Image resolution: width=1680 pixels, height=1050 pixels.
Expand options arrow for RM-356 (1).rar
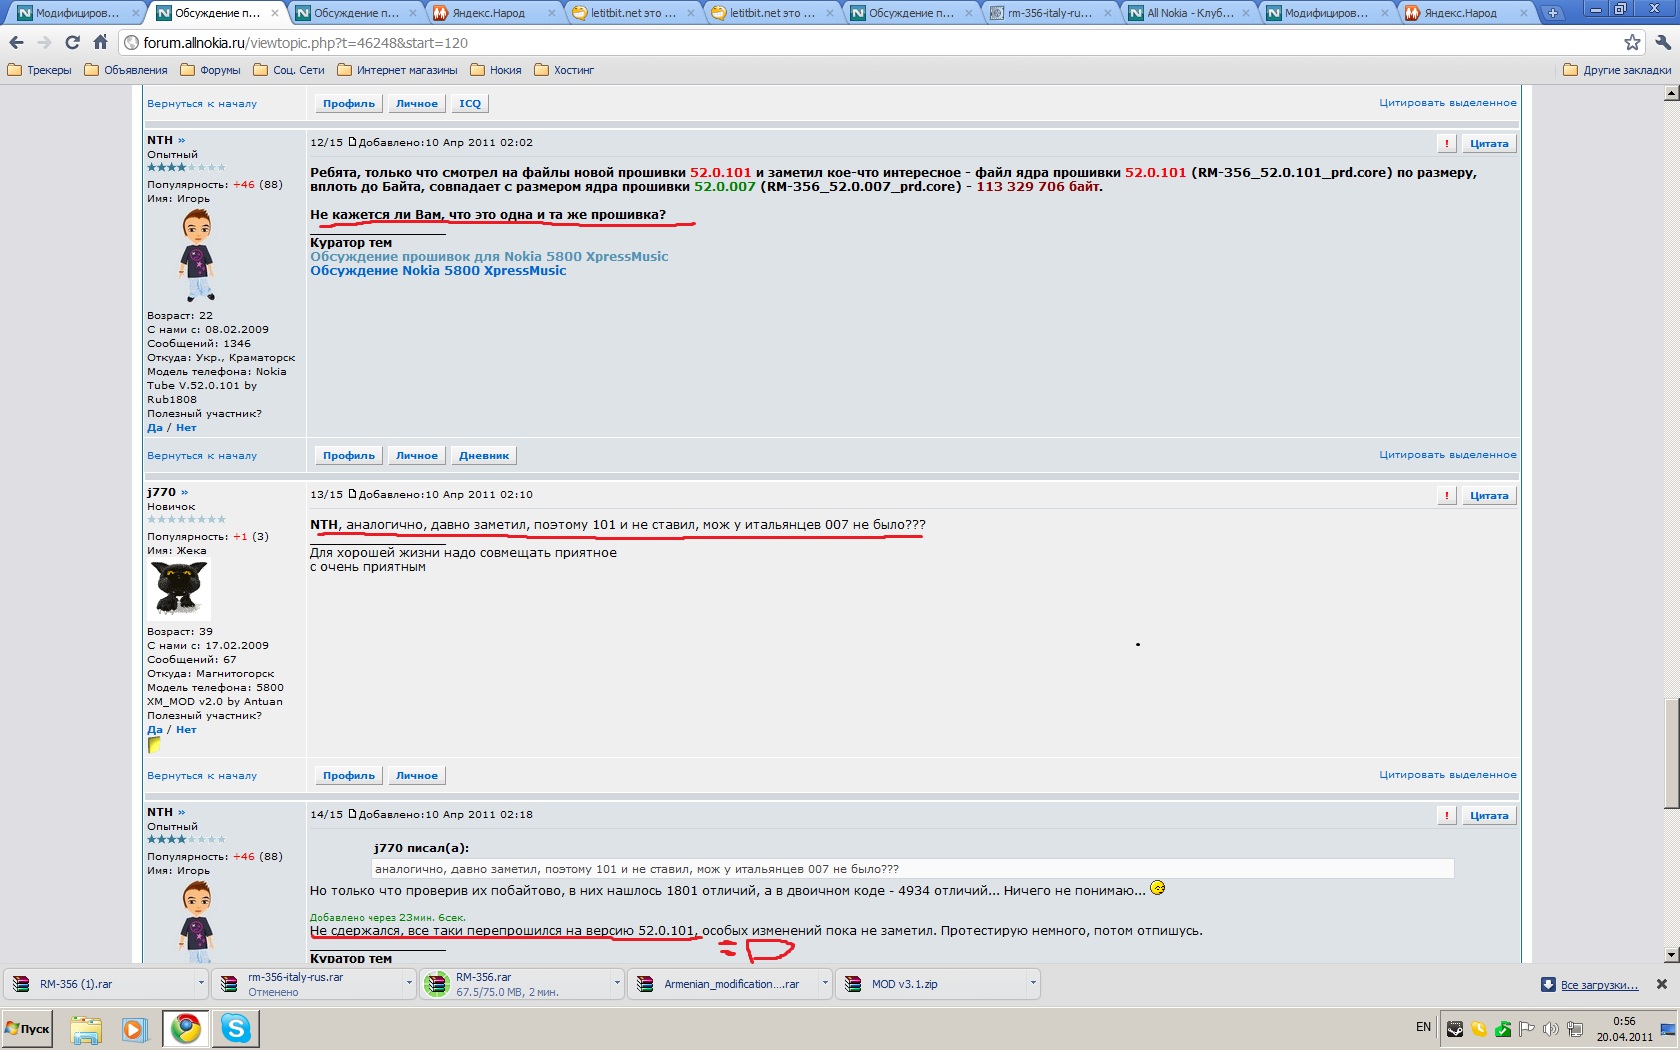200,984
